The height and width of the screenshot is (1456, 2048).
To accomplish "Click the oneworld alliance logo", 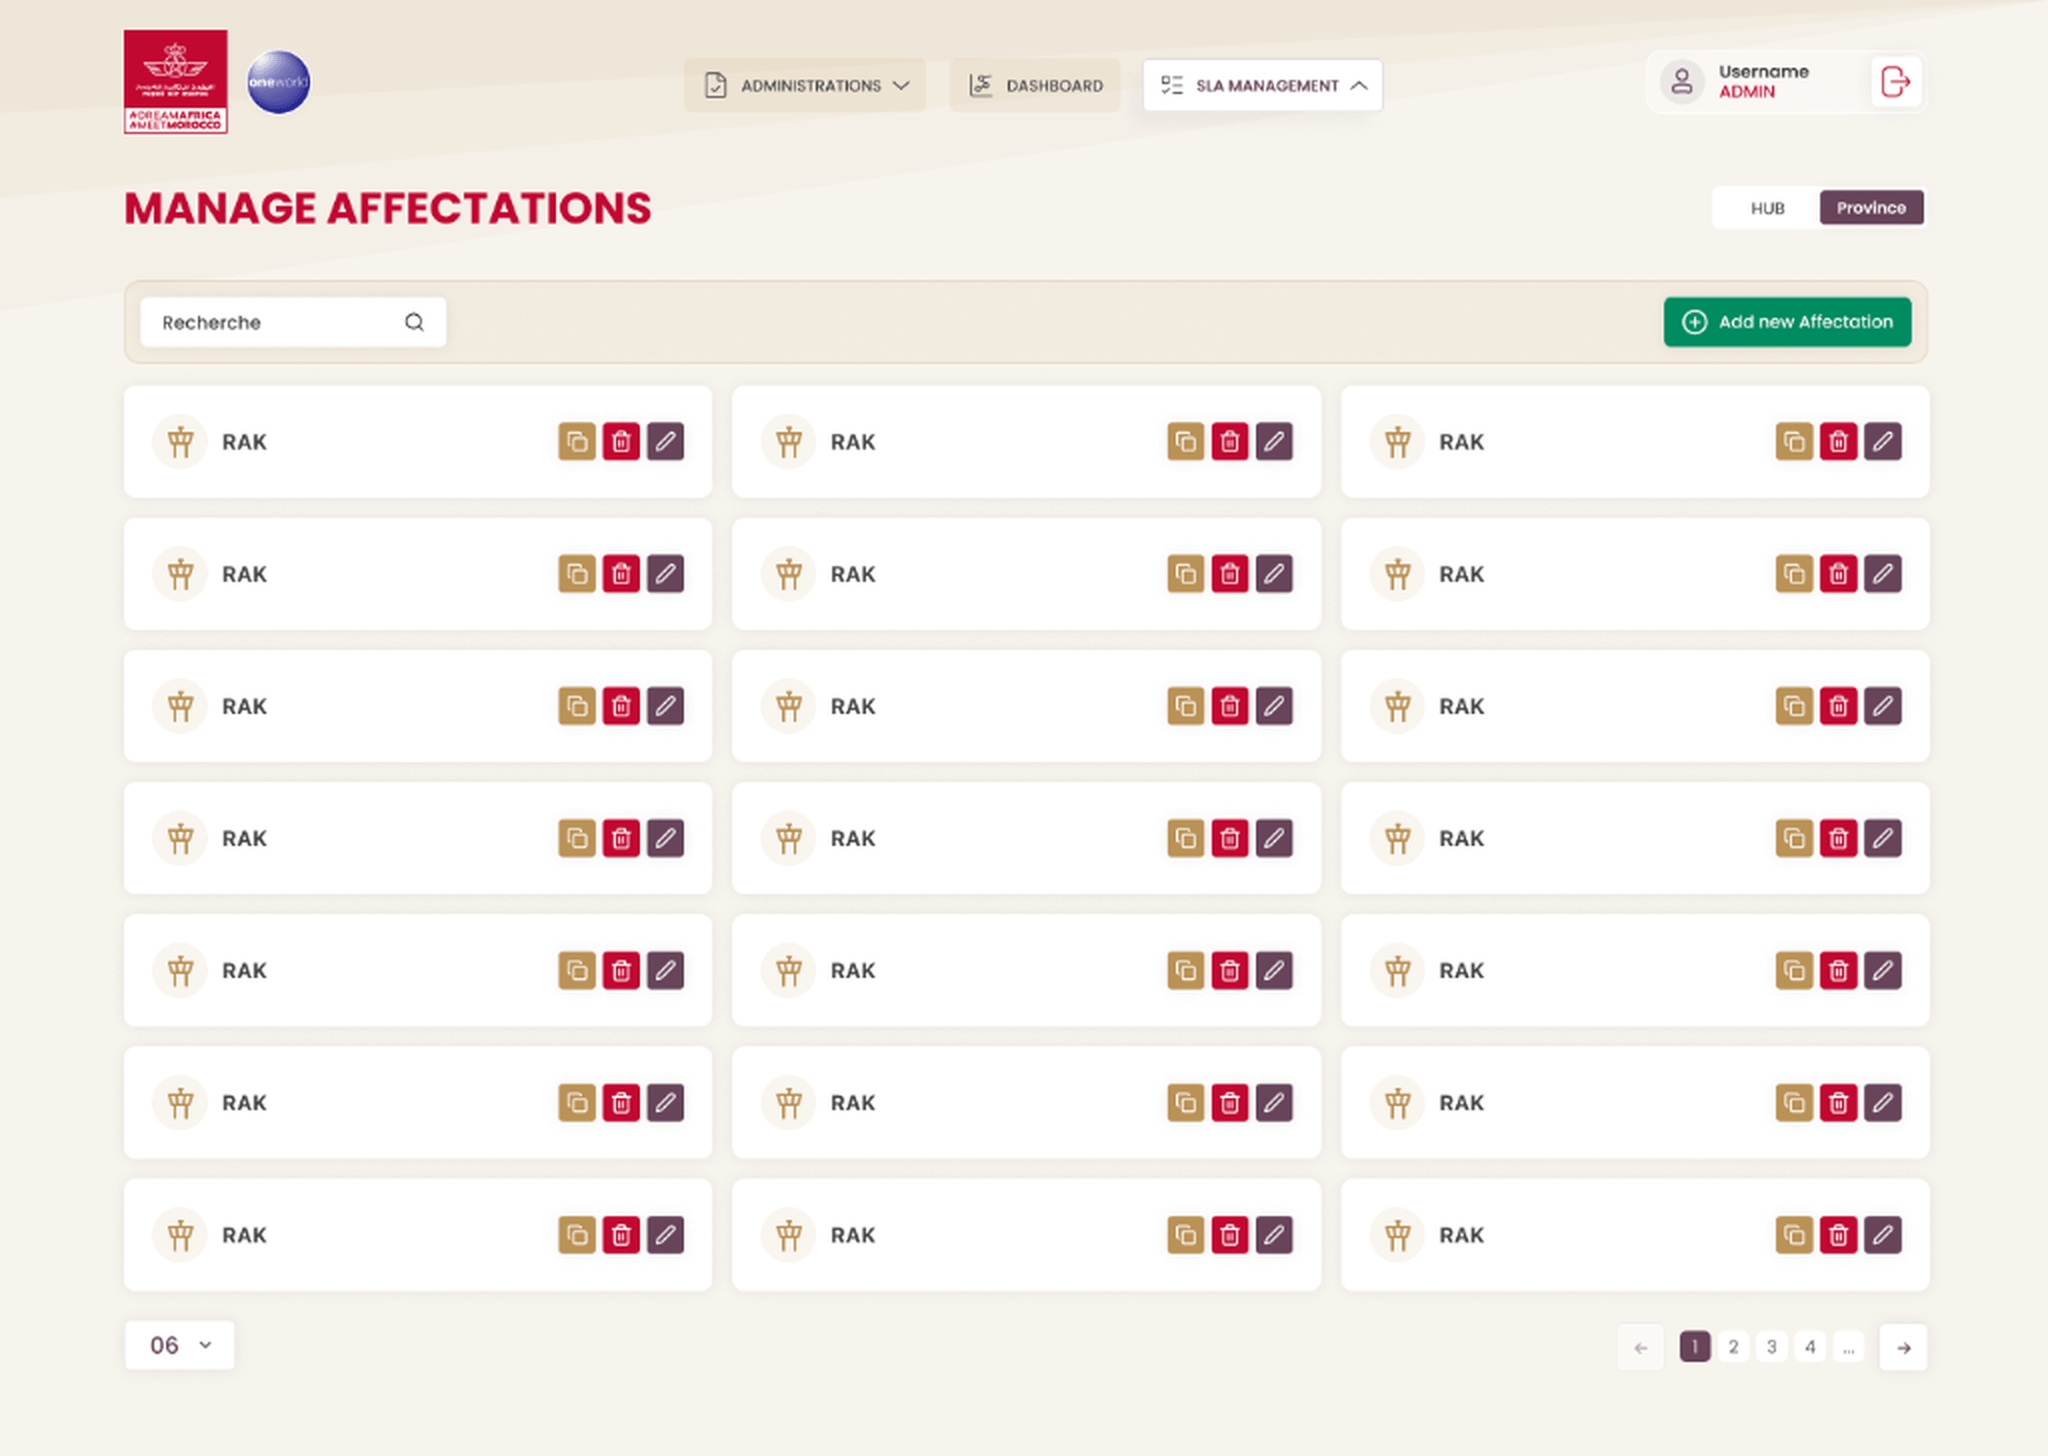I will [278, 82].
